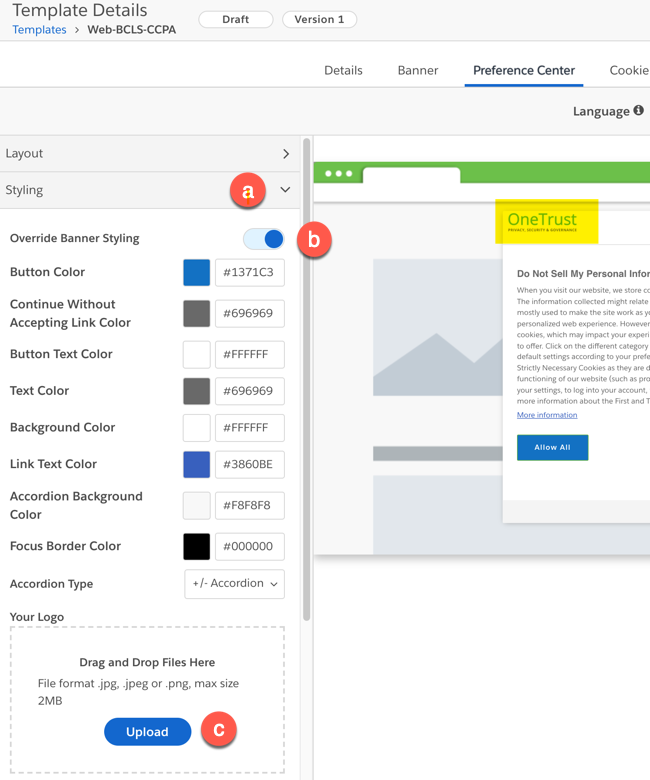Click the Your Logo label

[37, 617]
